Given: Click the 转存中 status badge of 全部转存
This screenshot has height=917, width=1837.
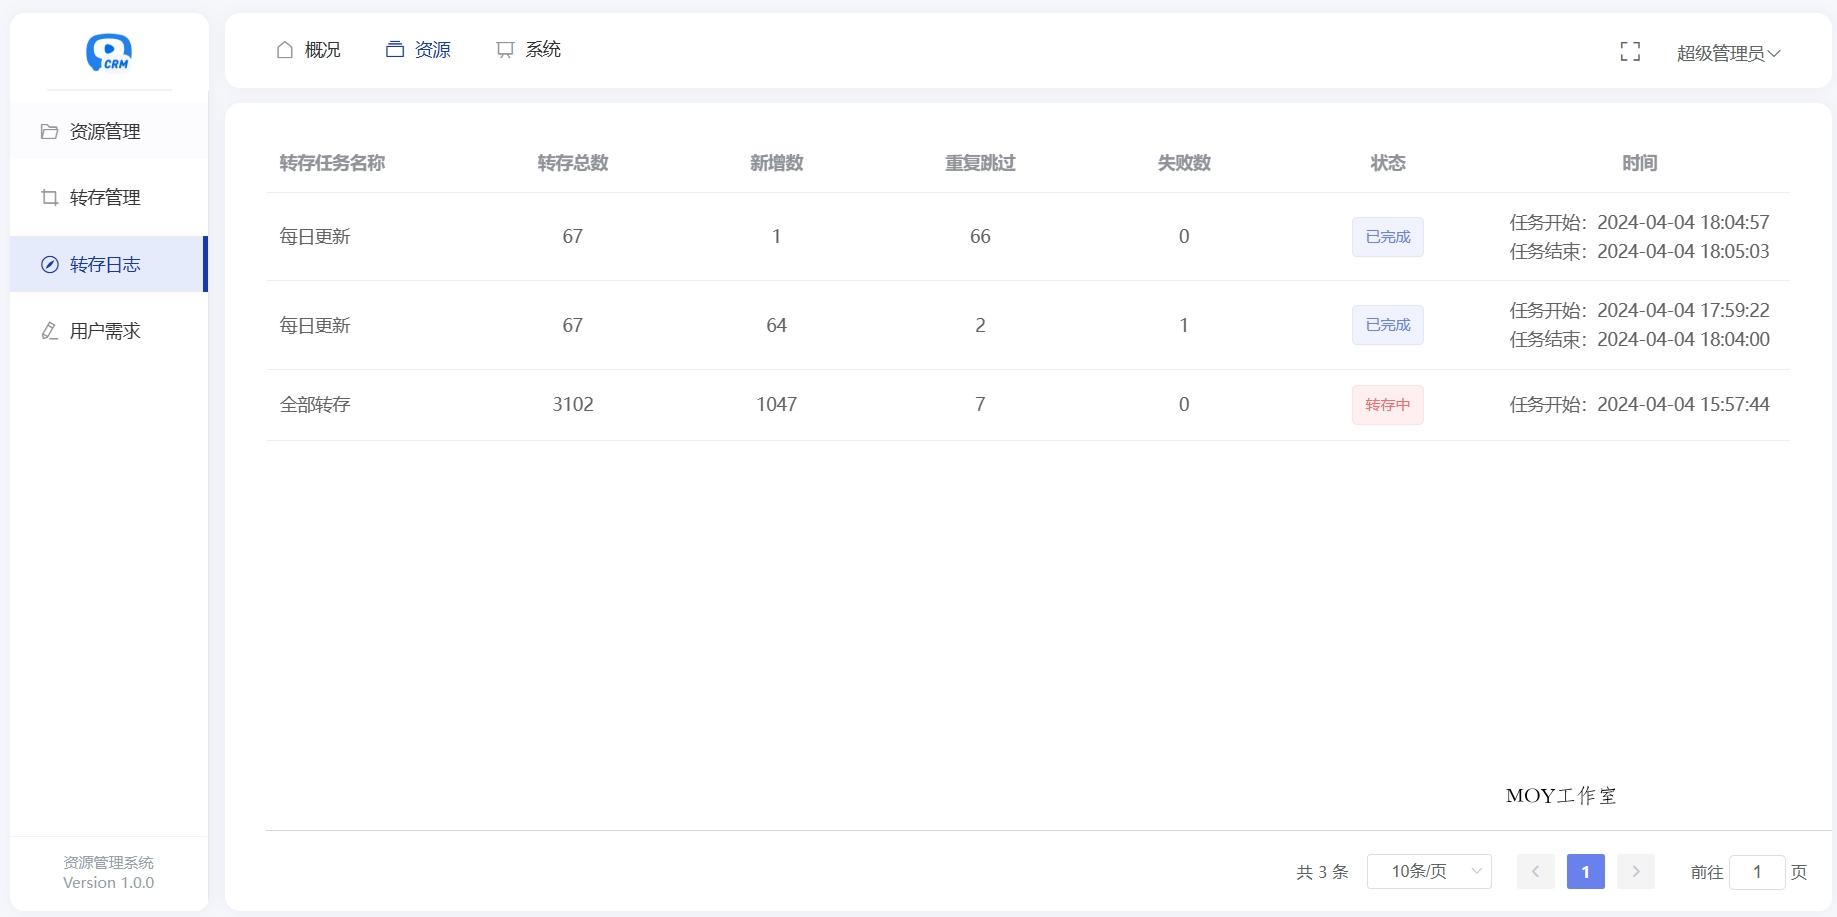Looking at the screenshot, I should (x=1387, y=405).
